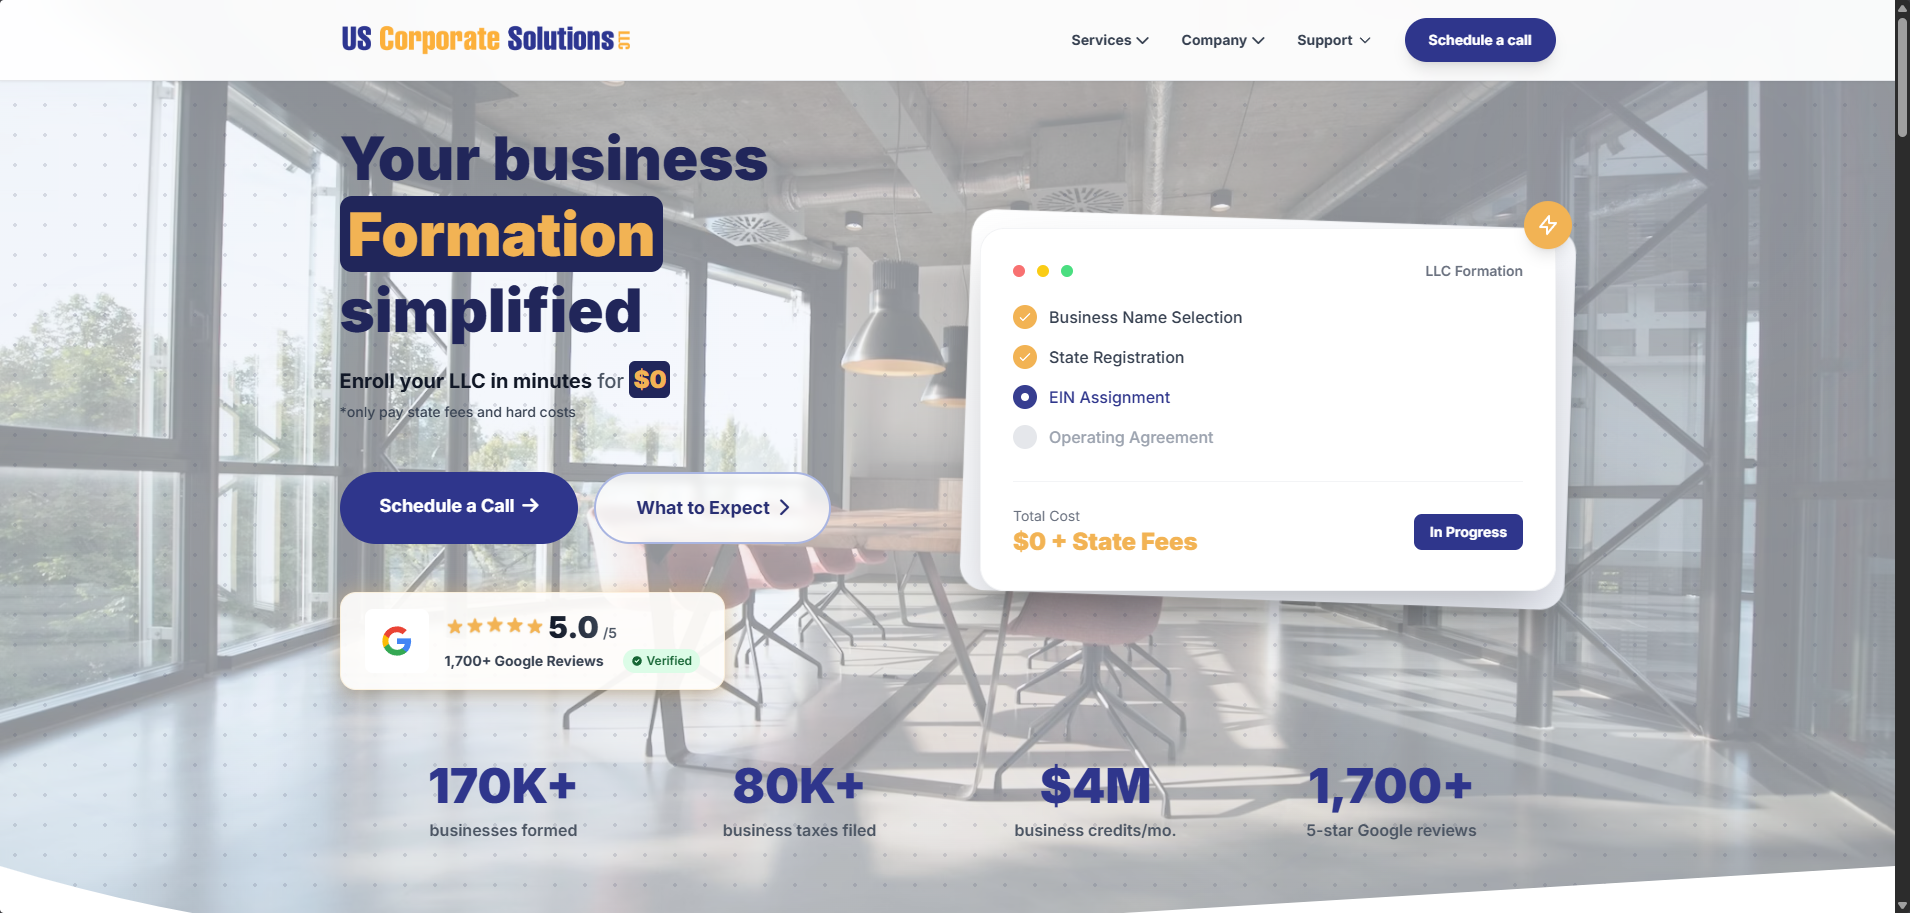Click the green dot on LLC card
Viewport: 1910px width, 913px height.
click(1067, 271)
